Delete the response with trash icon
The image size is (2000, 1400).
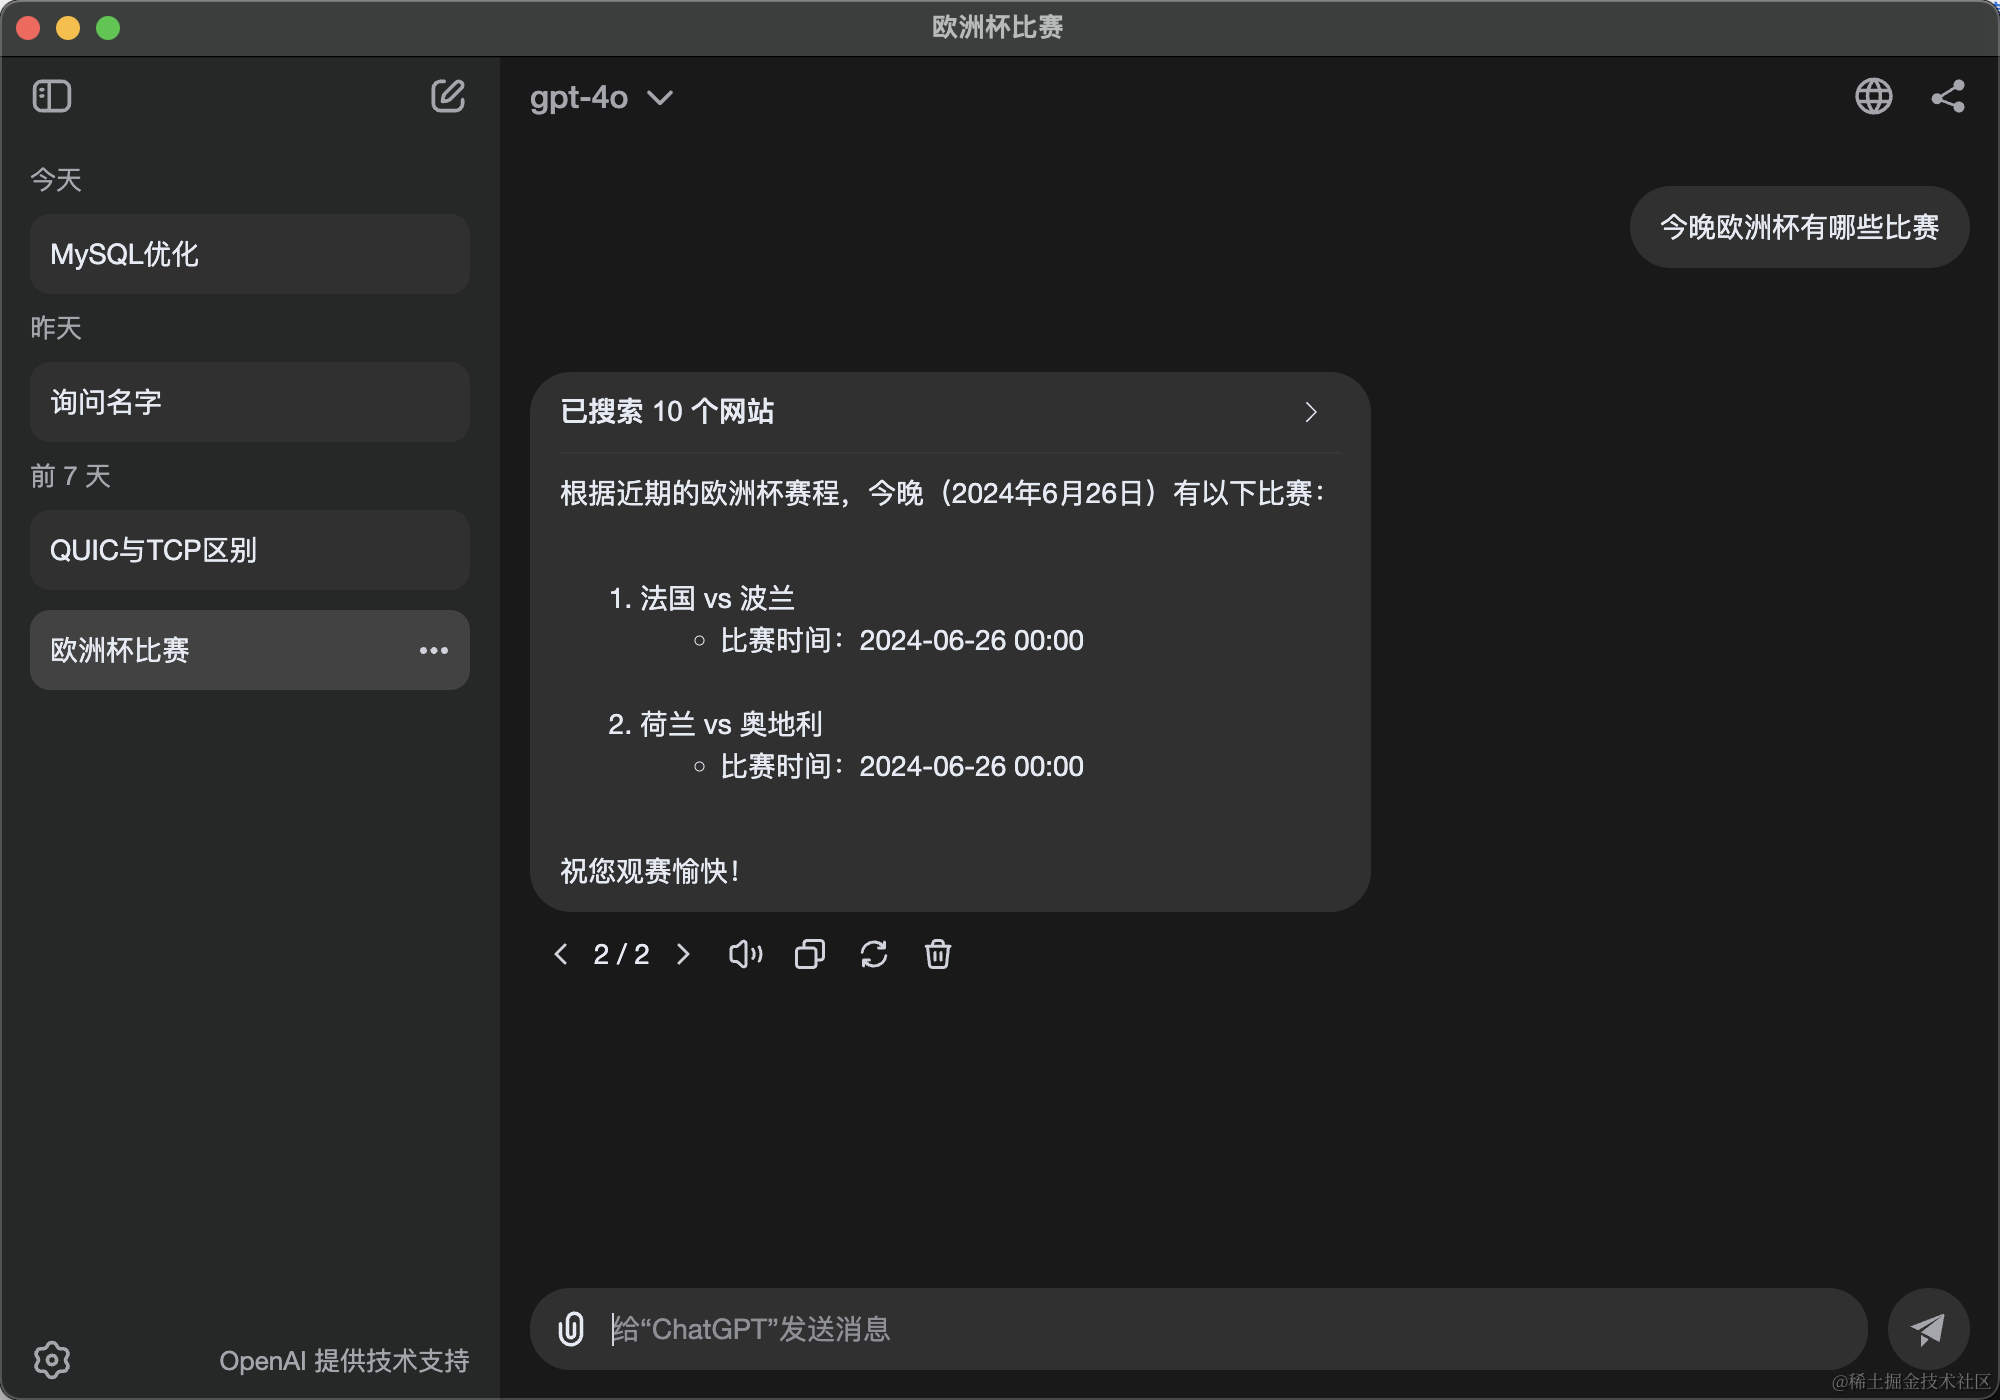point(938,954)
